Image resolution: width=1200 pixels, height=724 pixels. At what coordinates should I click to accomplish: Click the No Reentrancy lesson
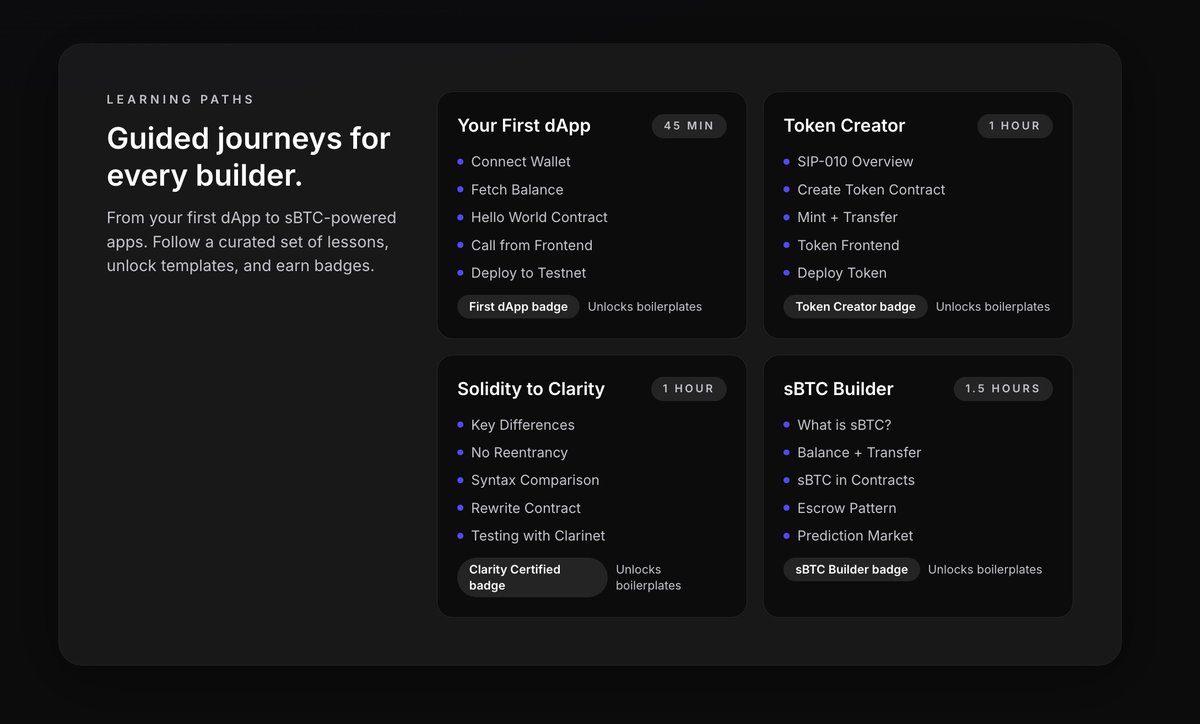(x=519, y=453)
